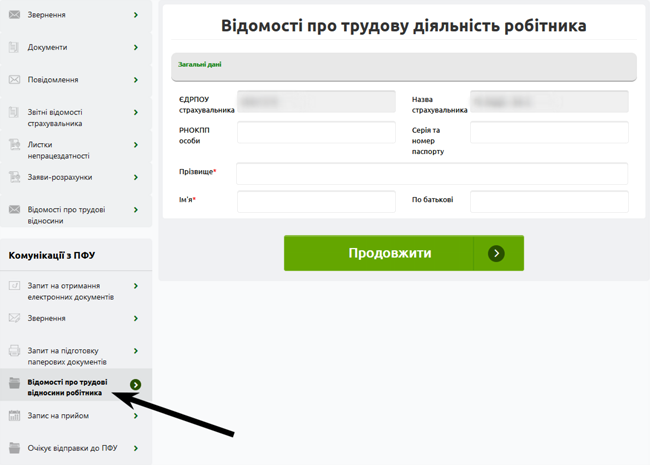Click the envelope icon beside Звернення
650x465 pixels.
(14, 15)
